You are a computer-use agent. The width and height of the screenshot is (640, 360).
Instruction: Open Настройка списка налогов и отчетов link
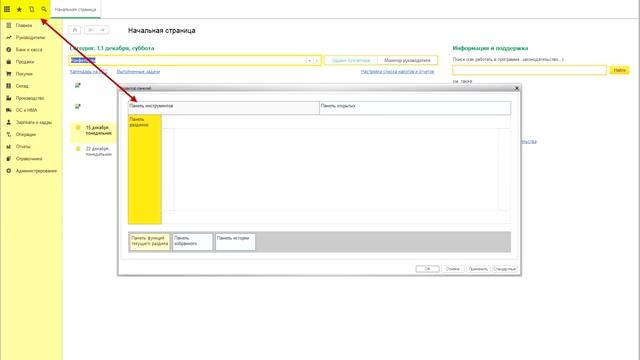coord(398,72)
